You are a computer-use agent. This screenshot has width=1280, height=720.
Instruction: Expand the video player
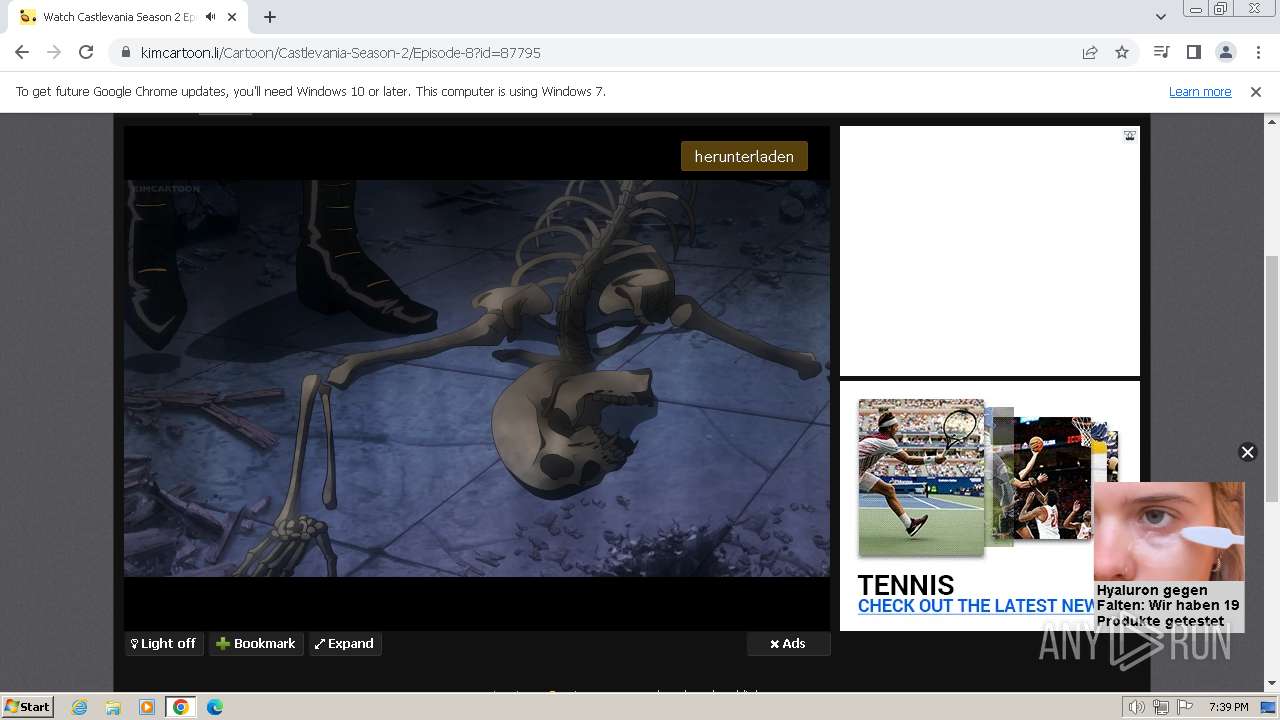[345, 644]
